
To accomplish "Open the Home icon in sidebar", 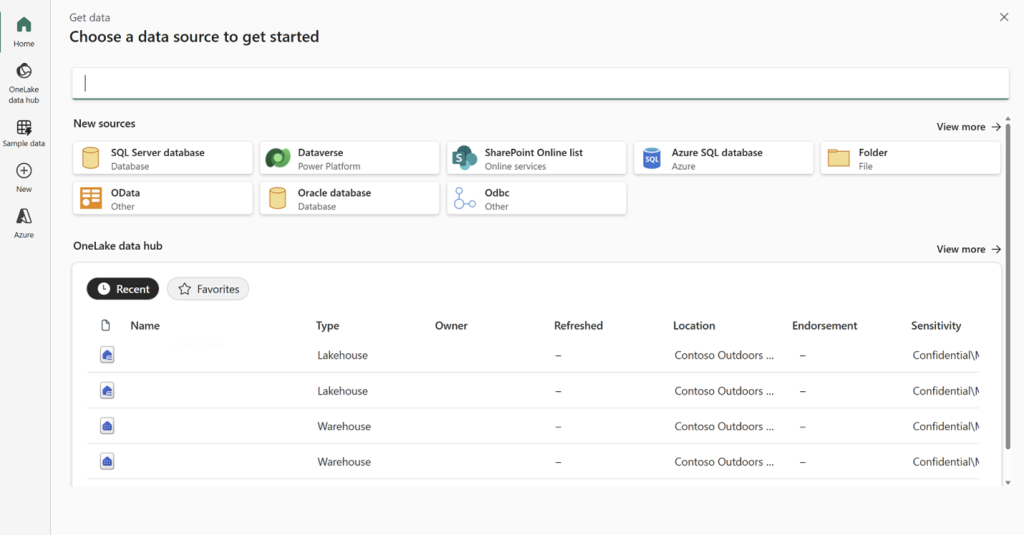I will pyautogui.click(x=24, y=25).
